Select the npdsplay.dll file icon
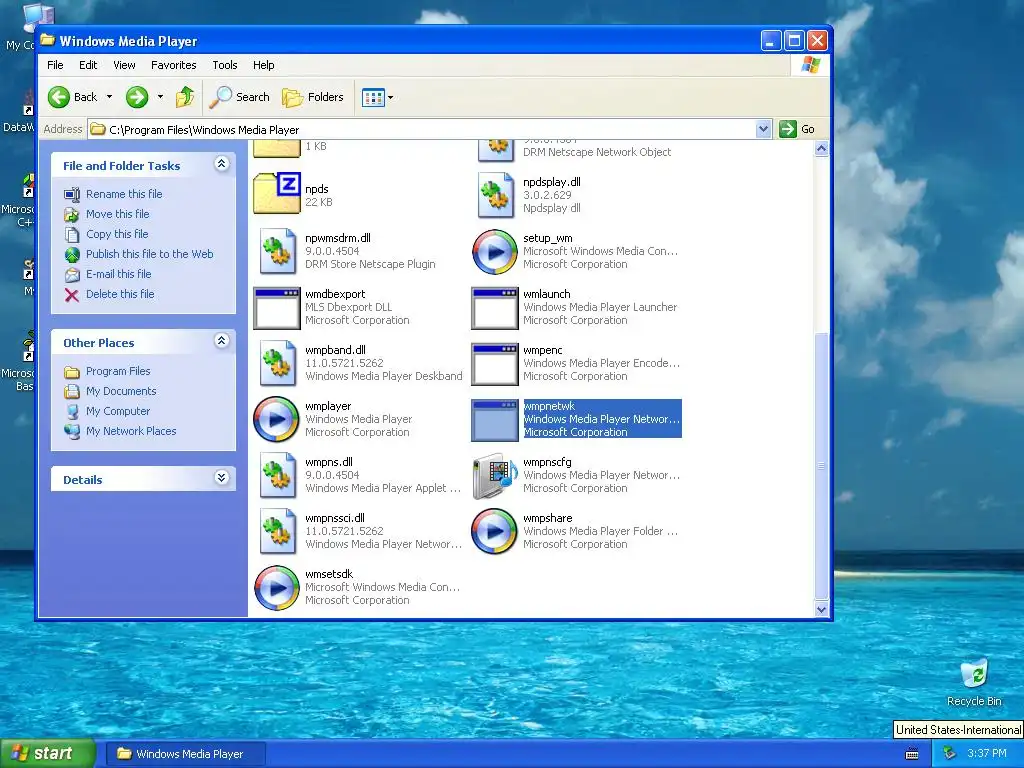Viewport: 1024px width, 768px height. [495, 194]
